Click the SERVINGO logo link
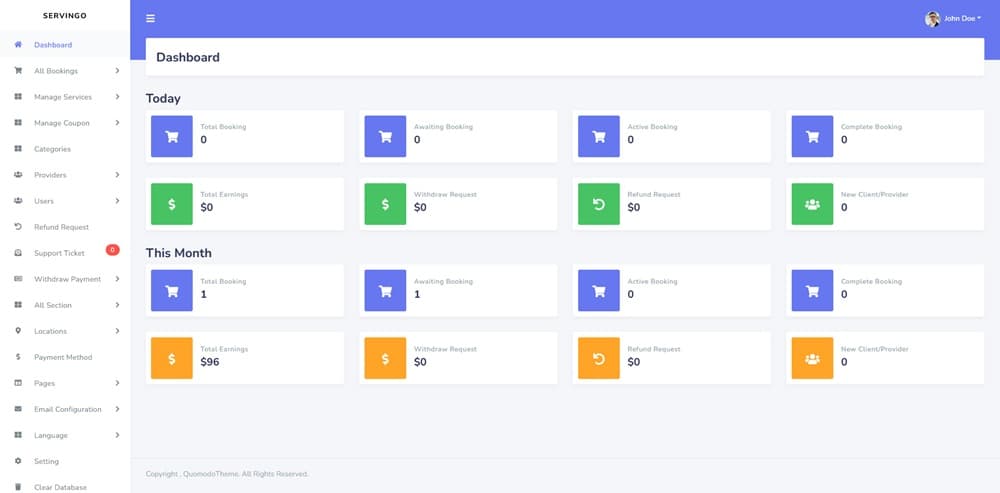This screenshot has height=493, width=1000. (65, 16)
